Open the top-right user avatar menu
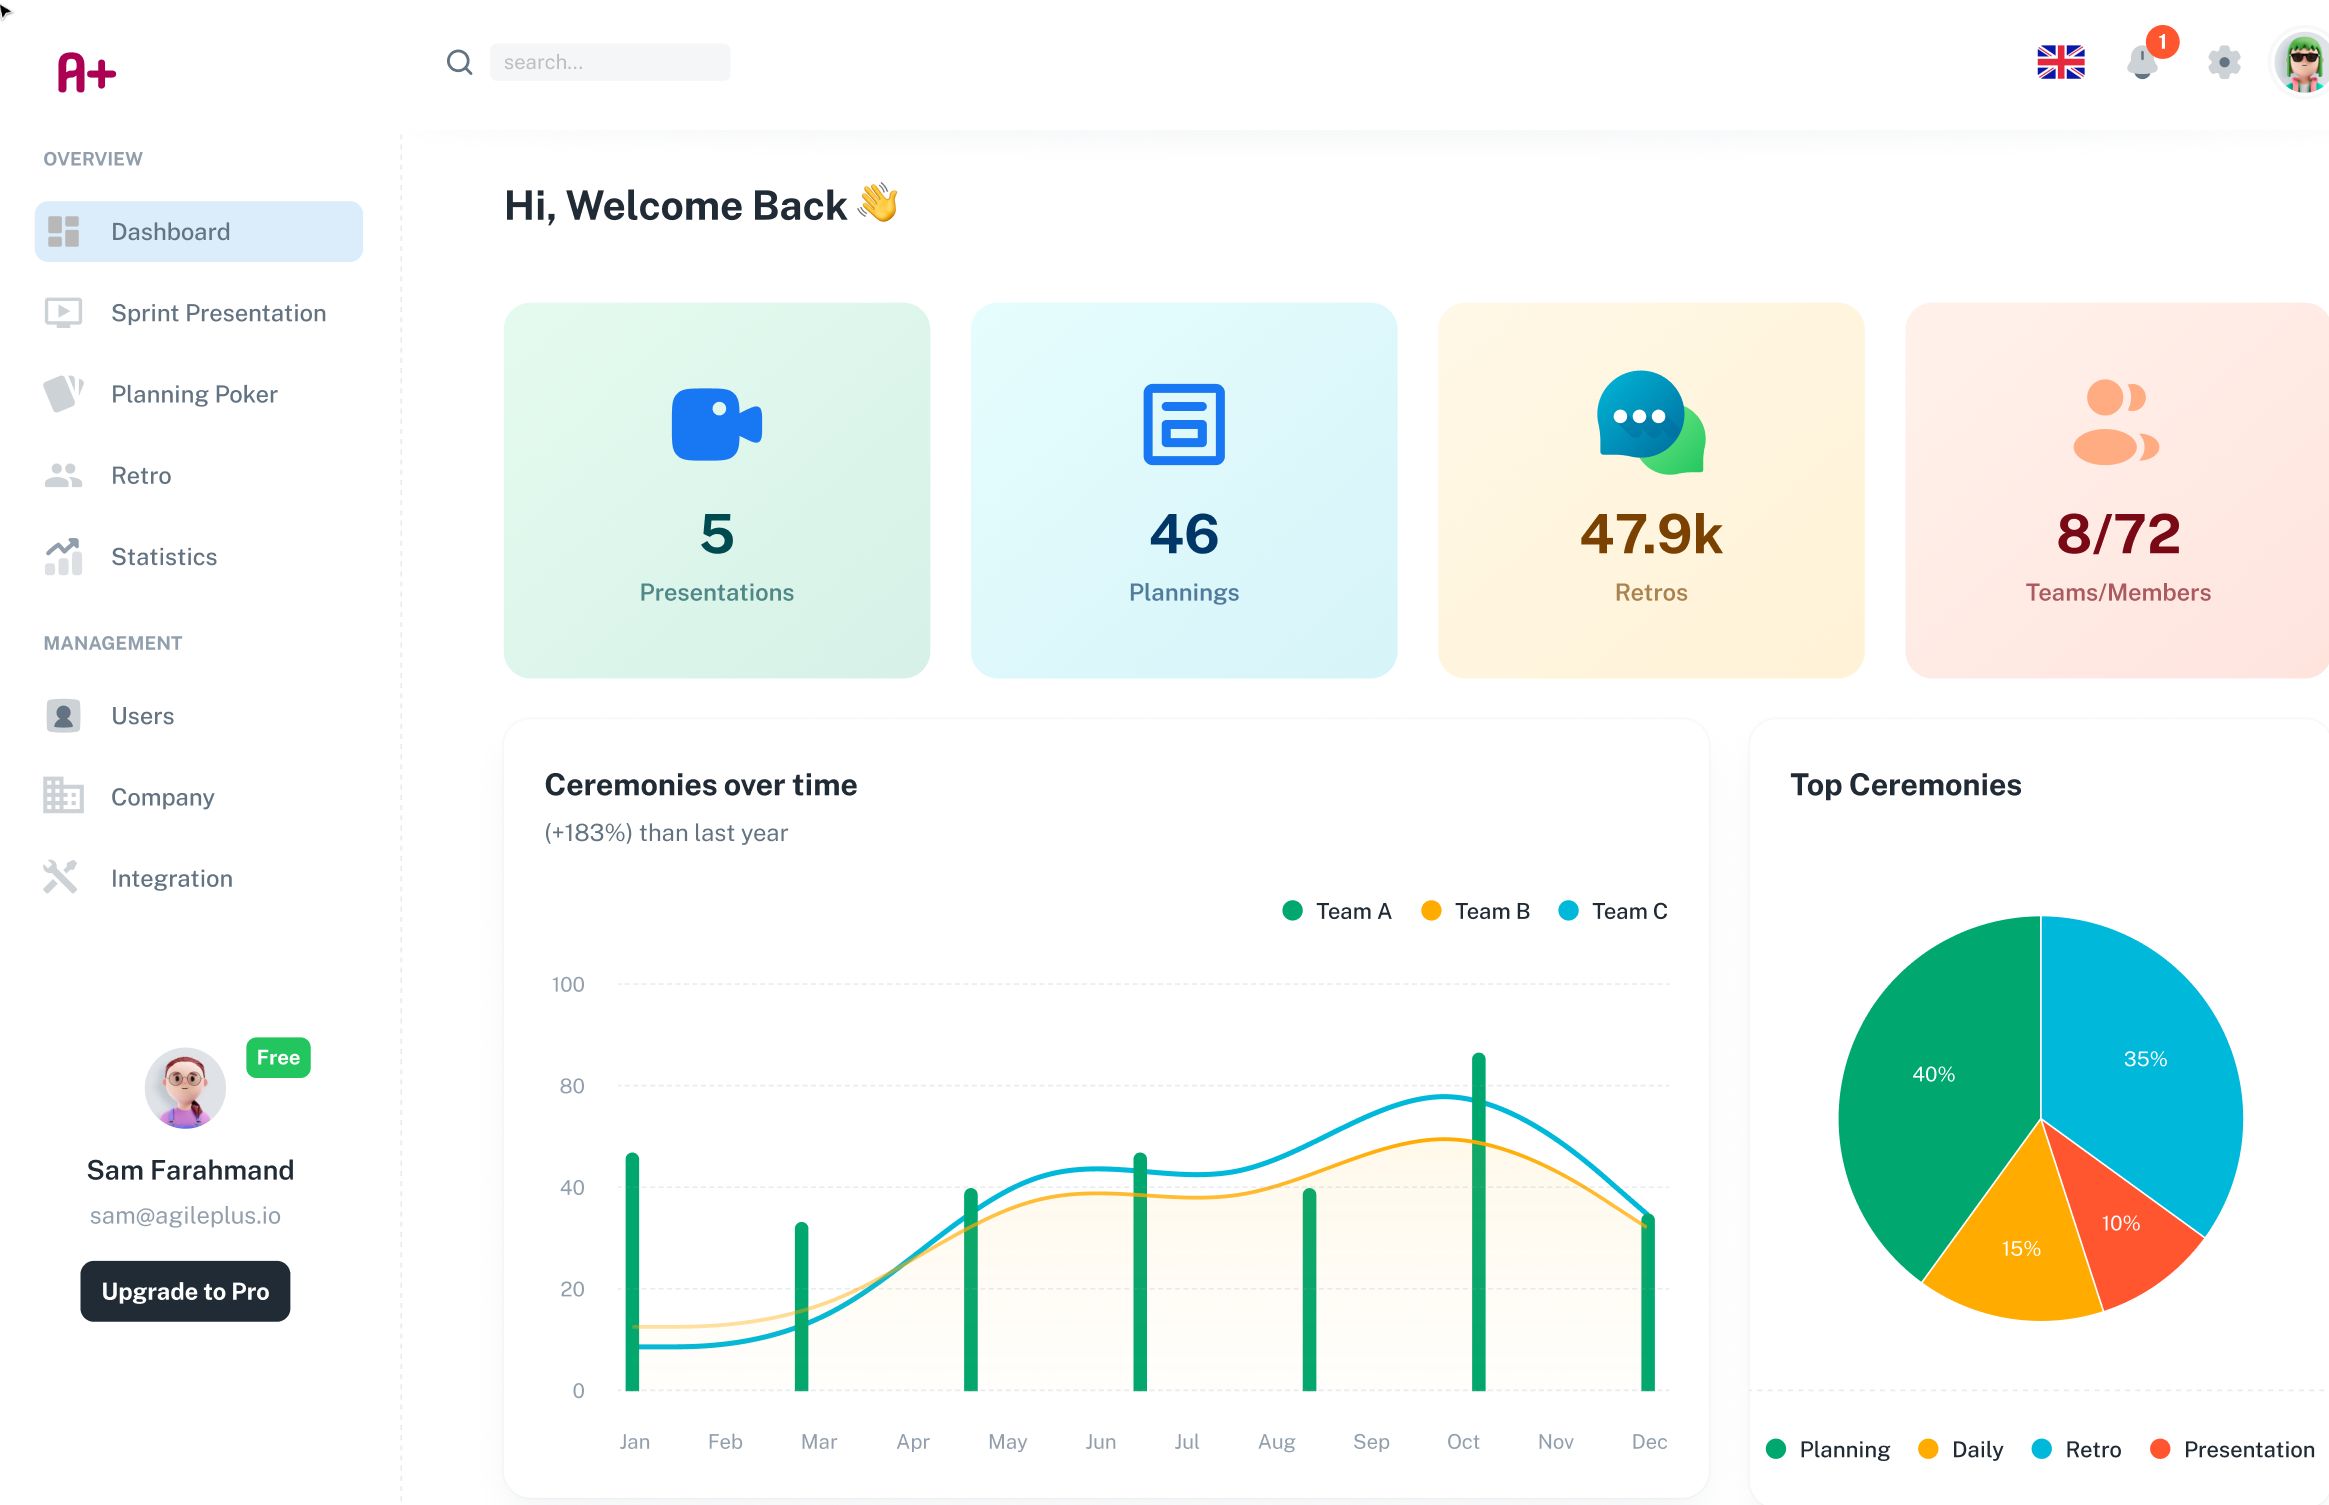This screenshot has height=1505, width=2329. (2303, 62)
